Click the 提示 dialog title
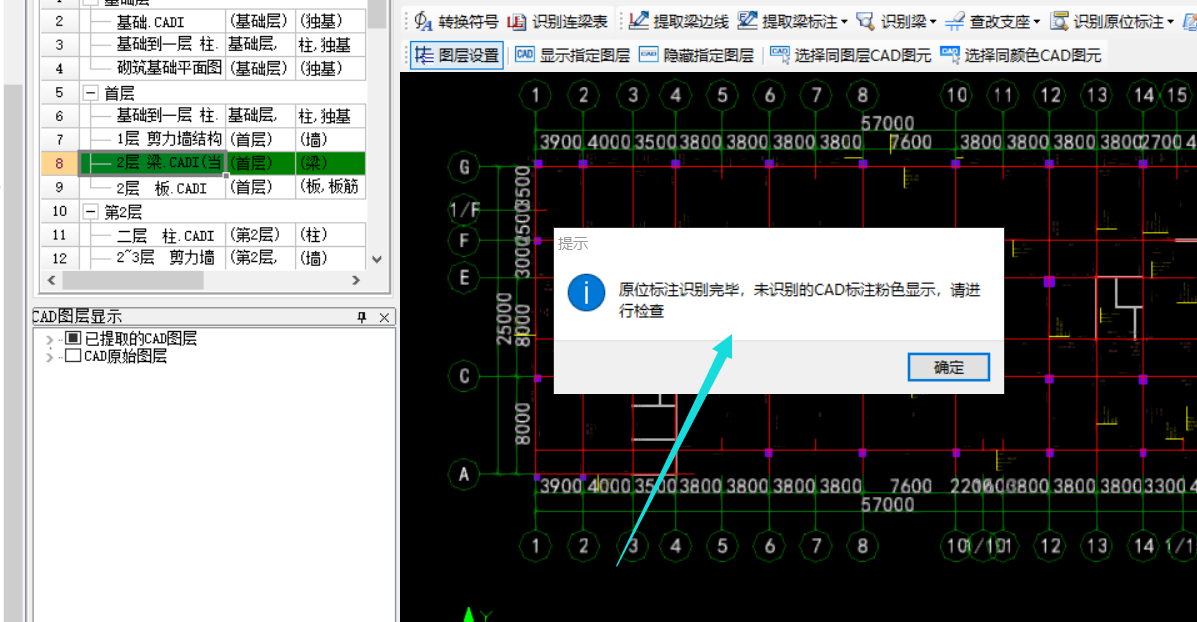 tap(573, 243)
